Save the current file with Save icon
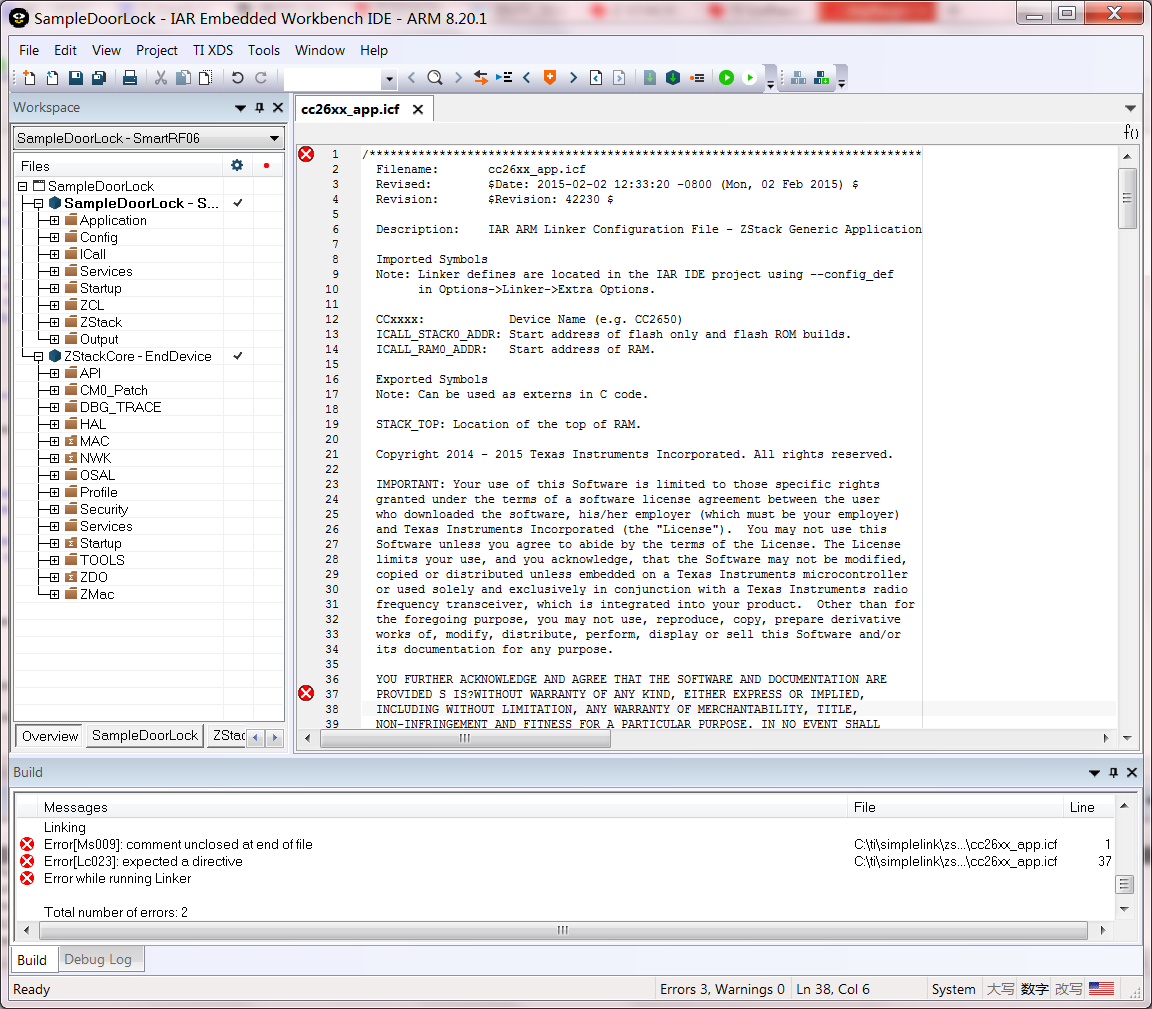This screenshot has width=1152, height=1009. pyautogui.click(x=76, y=78)
